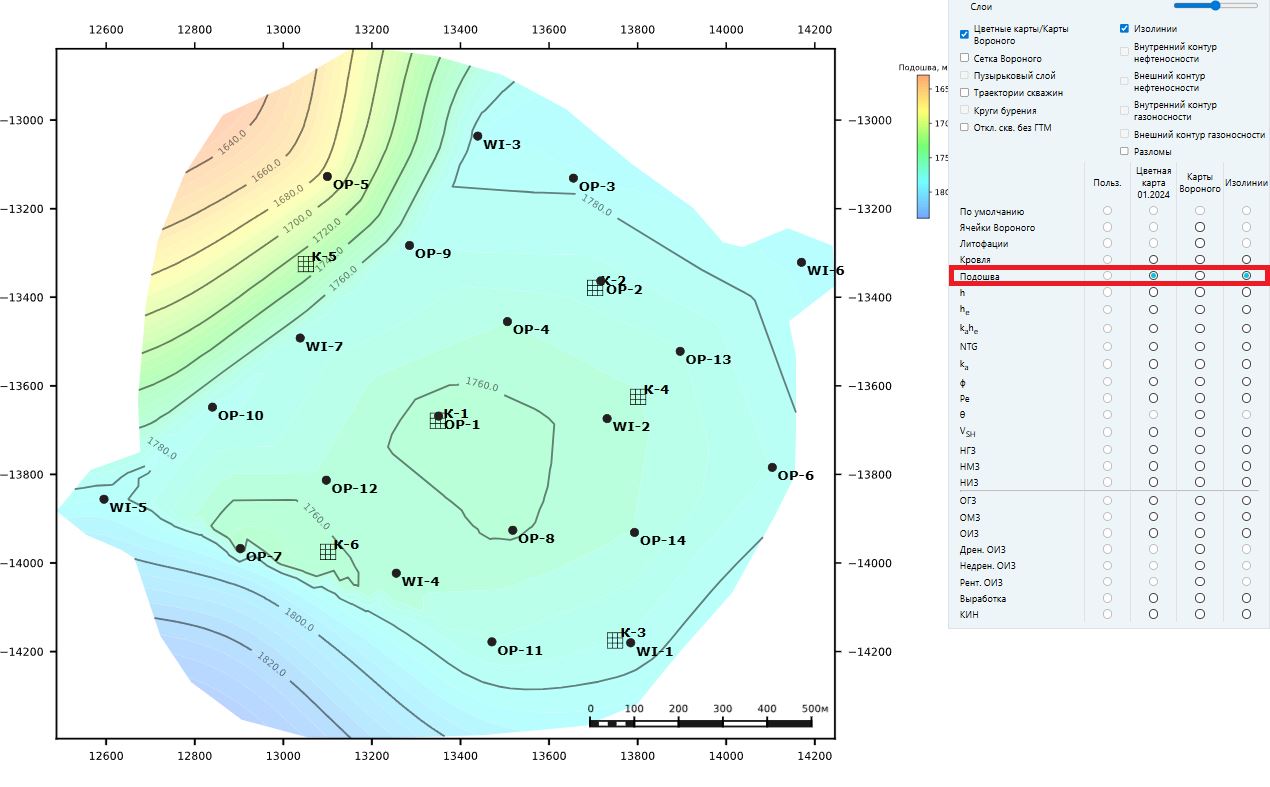Click the WI-3 injection well marker
The image size is (1270, 787).
pos(477,136)
